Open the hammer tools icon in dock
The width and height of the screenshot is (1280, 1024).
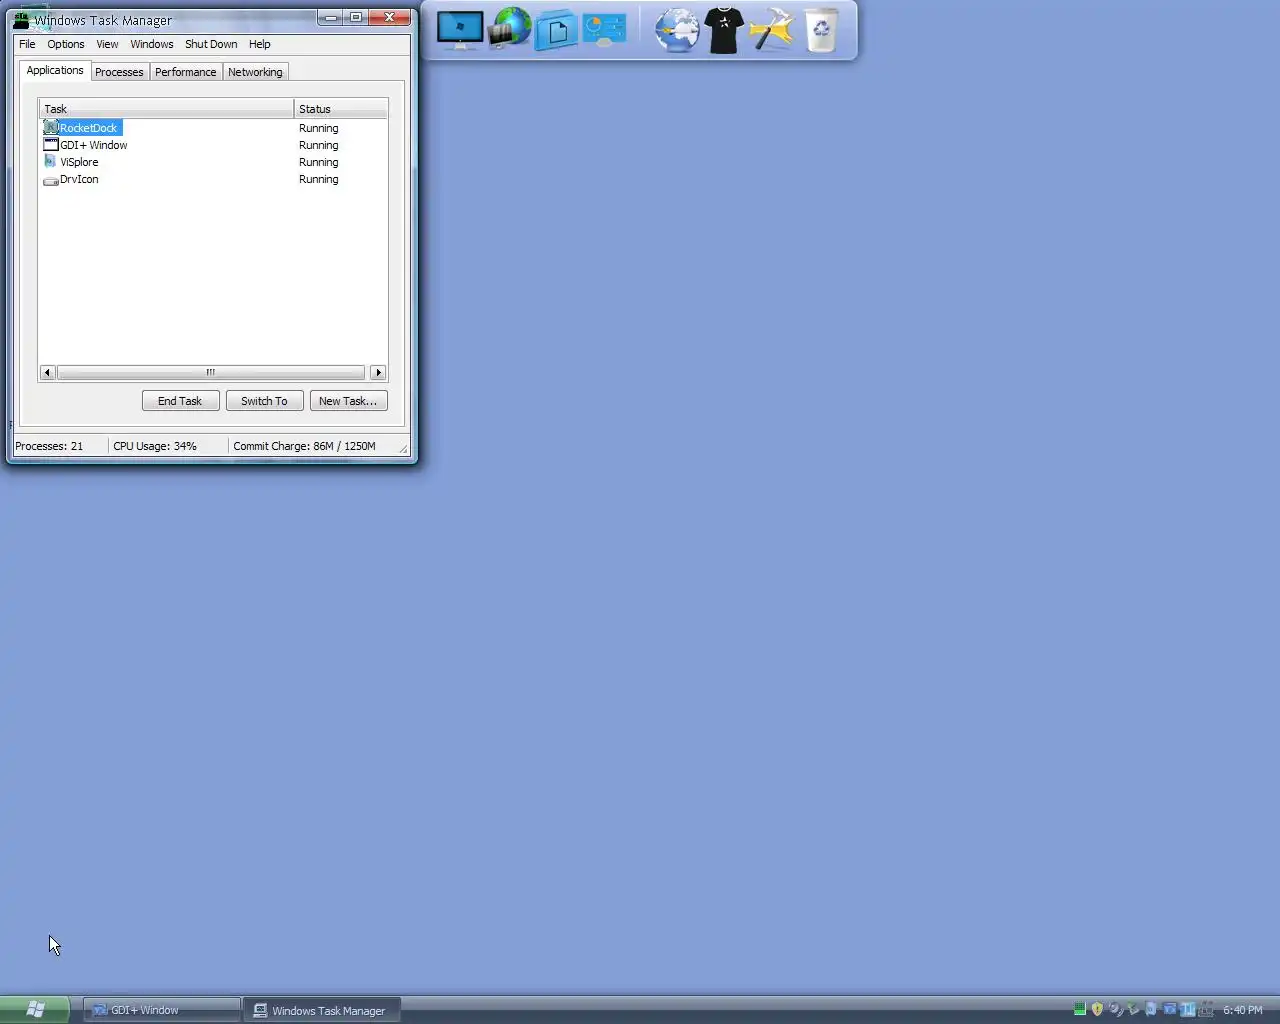click(771, 30)
